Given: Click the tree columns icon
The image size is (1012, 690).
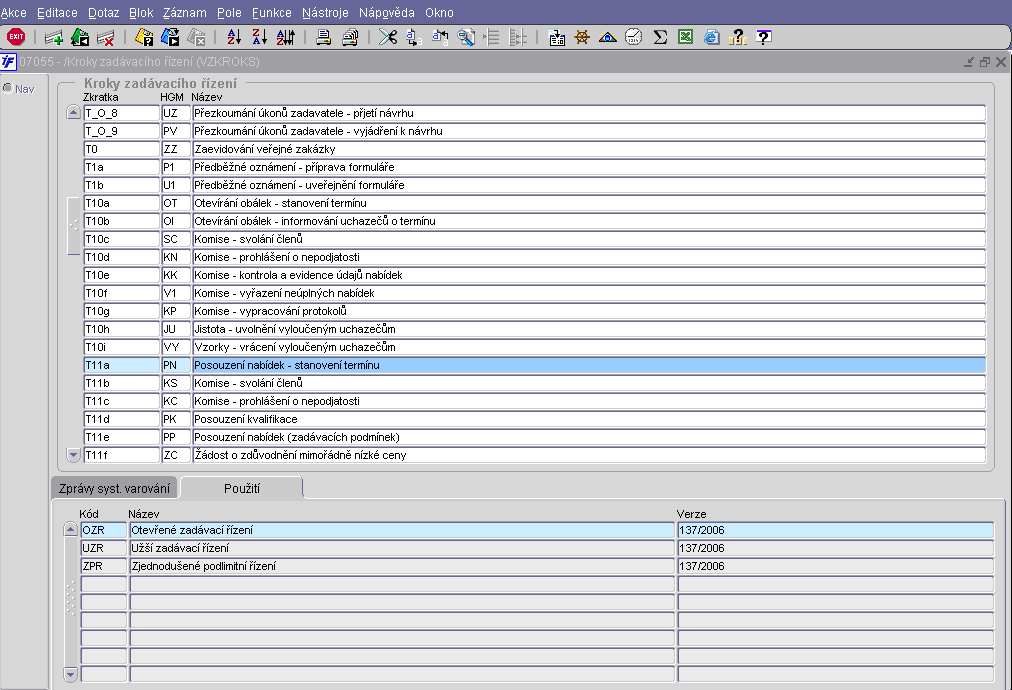Looking at the screenshot, I should [518, 37].
